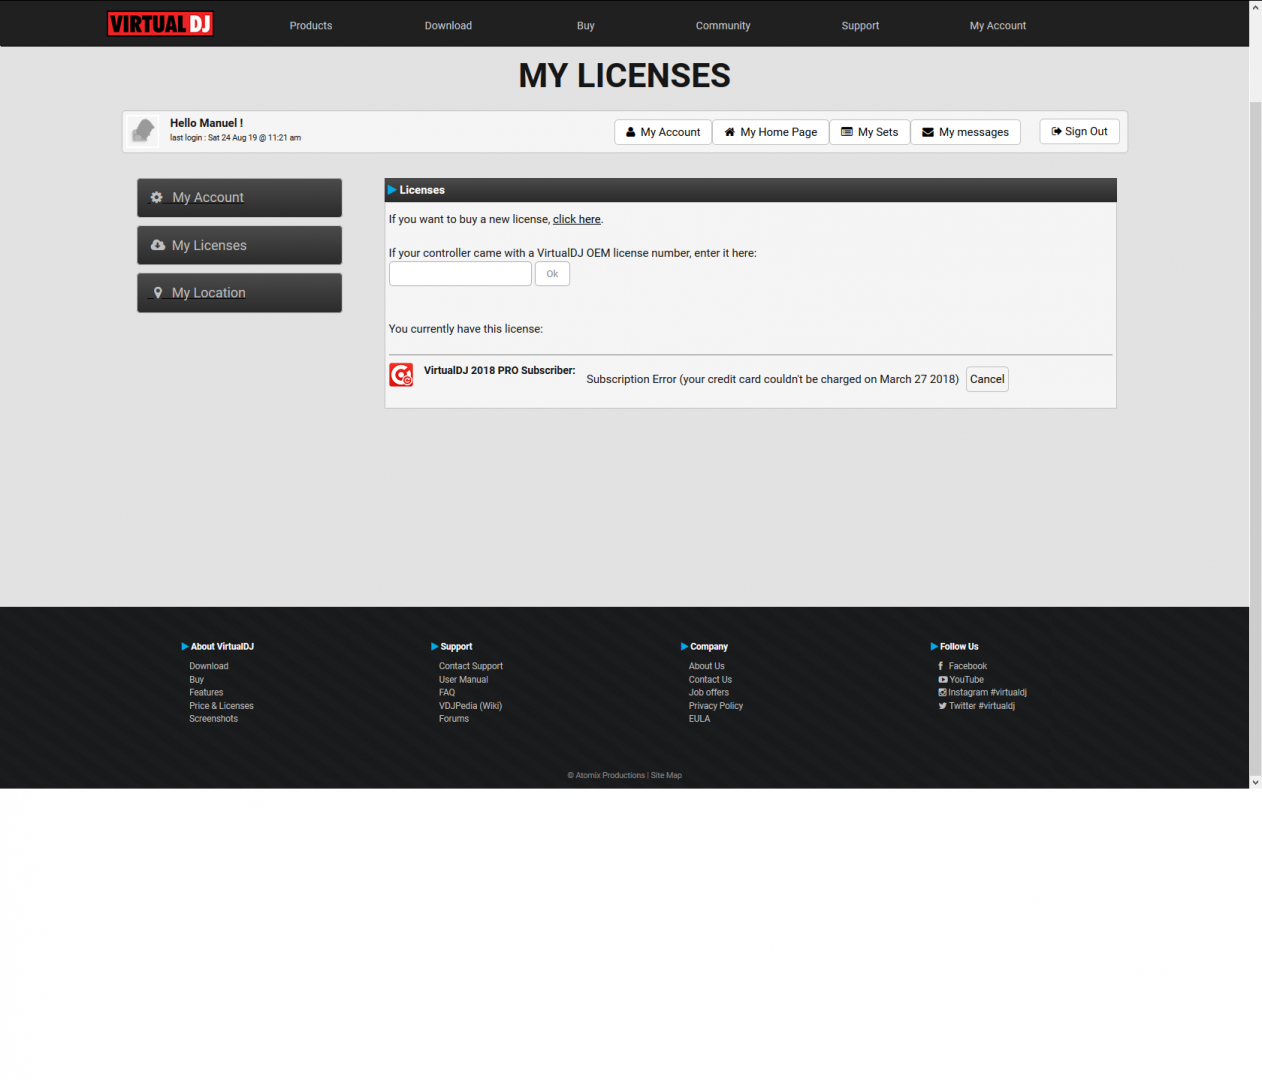This screenshot has height=1080, width=1262.
Task: Visit Facebook page from footer
Action: pos(963,666)
